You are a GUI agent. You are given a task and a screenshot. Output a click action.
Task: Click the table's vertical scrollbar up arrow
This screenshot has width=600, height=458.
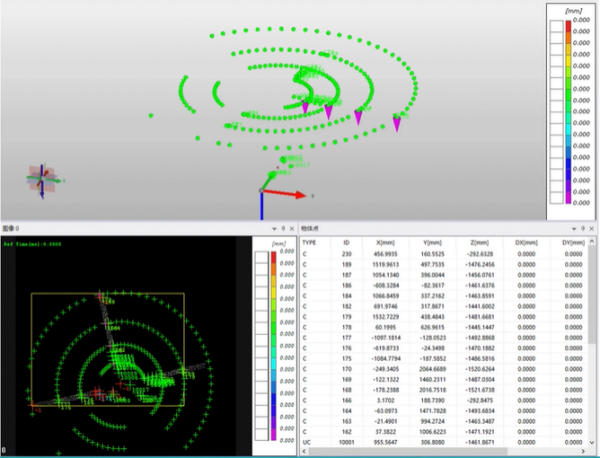click(592, 242)
